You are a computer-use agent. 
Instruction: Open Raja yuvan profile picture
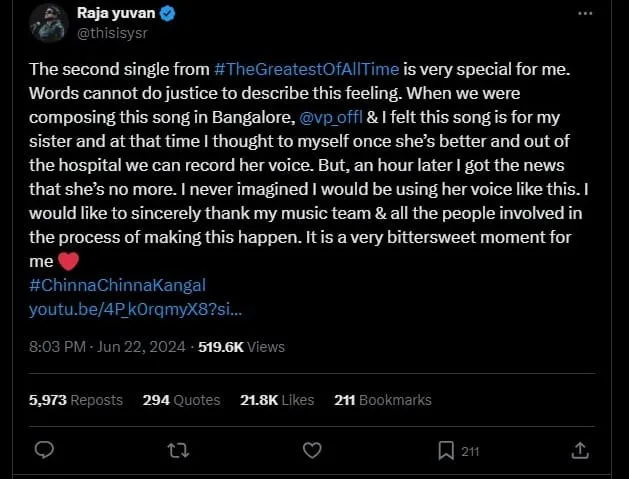pyautogui.click(x=48, y=22)
